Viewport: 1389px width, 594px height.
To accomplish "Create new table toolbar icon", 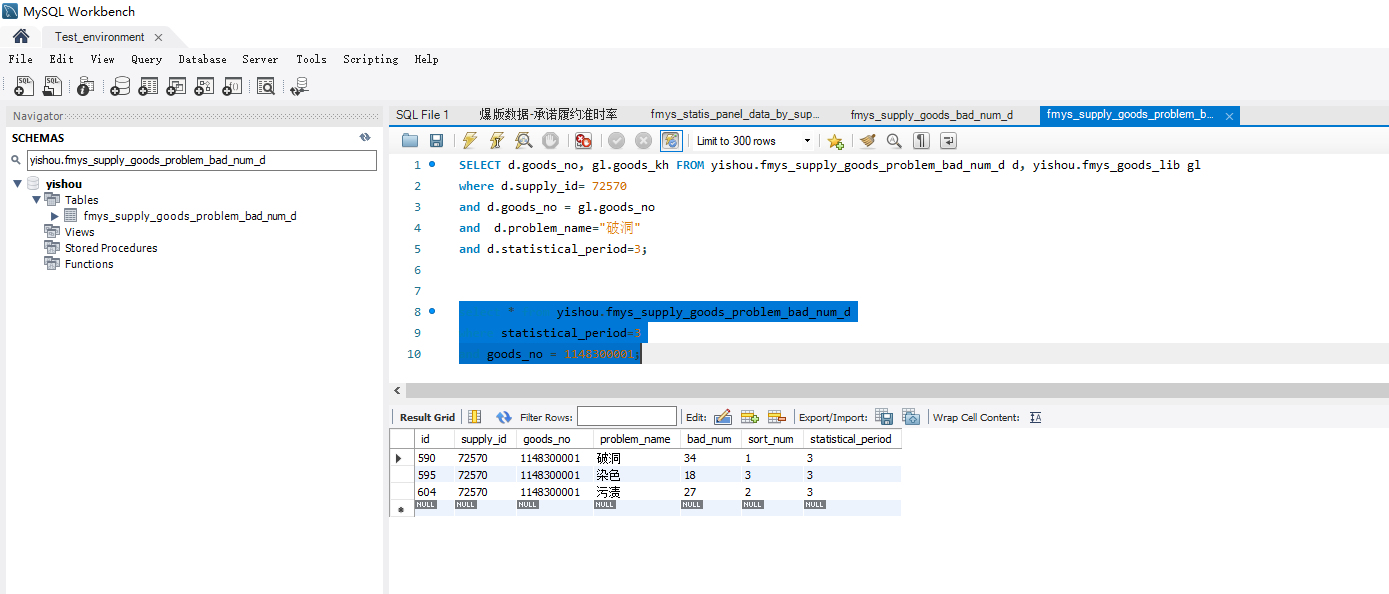I will 148,87.
